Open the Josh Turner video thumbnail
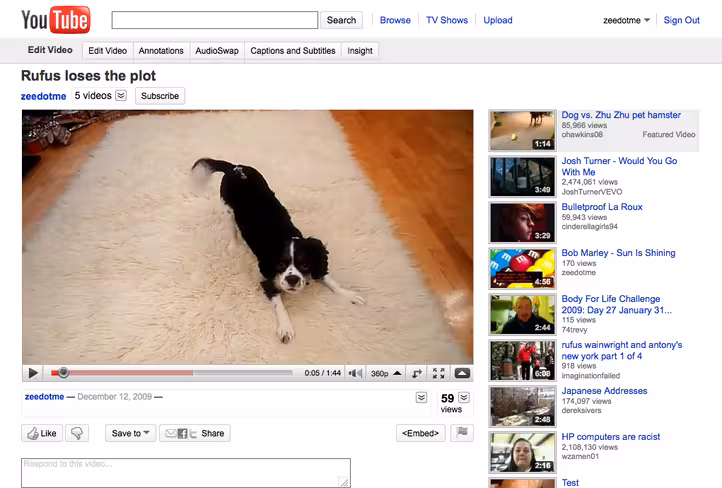This screenshot has height=488, width=722. click(x=522, y=177)
